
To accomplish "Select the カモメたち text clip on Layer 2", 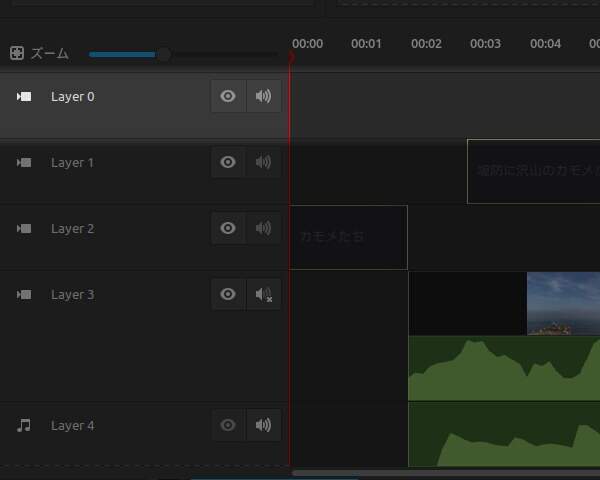I will pyautogui.click(x=348, y=237).
